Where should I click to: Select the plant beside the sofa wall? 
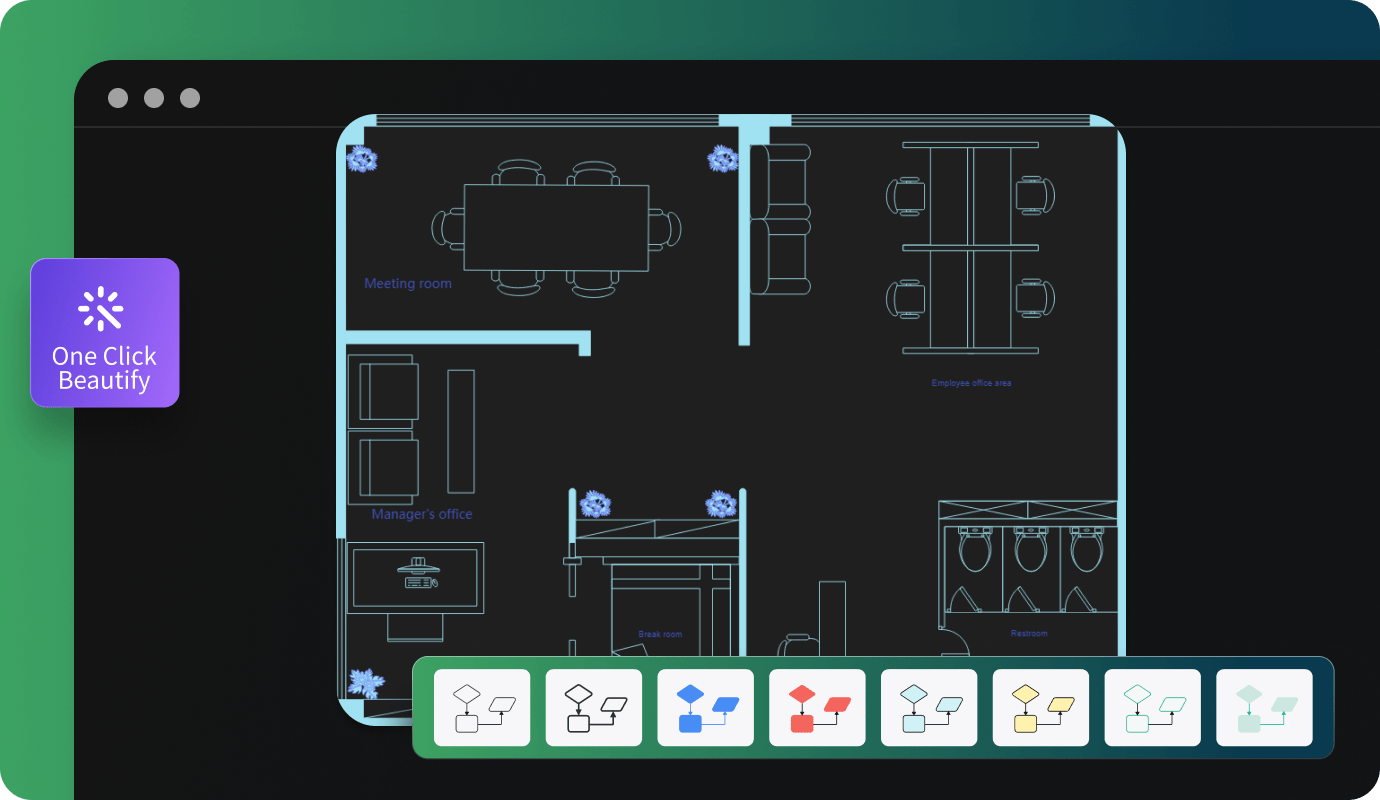click(x=722, y=158)
